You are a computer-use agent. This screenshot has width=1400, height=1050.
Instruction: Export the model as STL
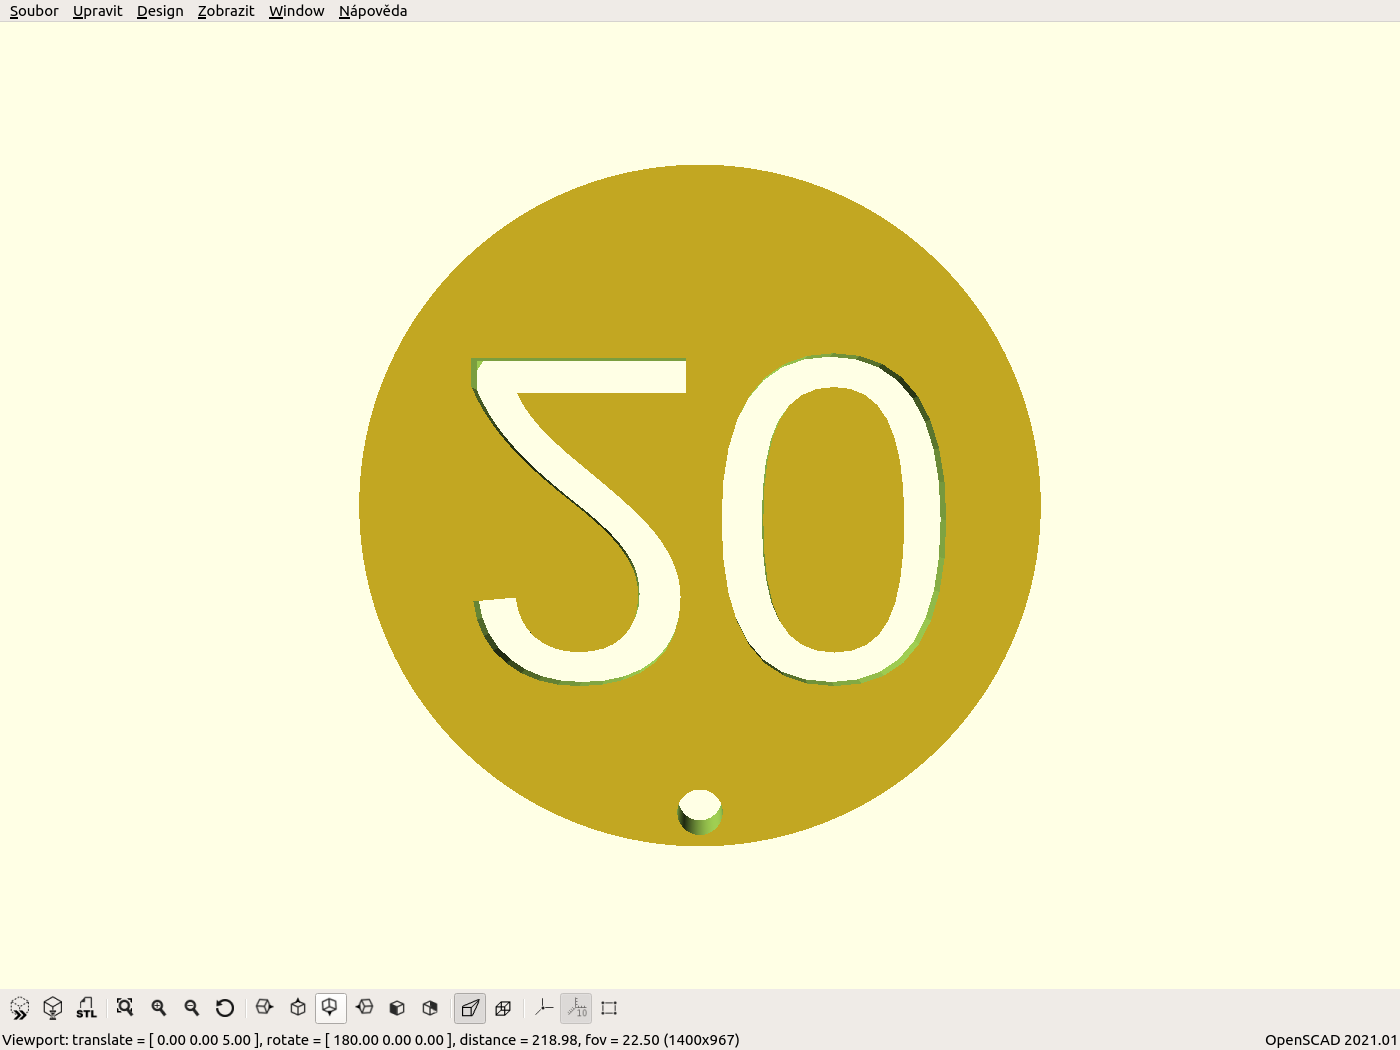click(87, 1008)
